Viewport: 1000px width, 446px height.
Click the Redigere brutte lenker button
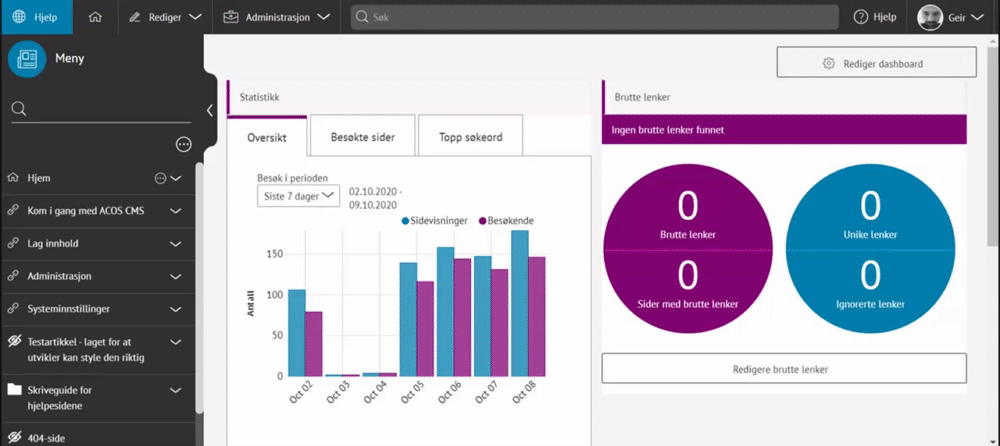click(x=784, y=368)
